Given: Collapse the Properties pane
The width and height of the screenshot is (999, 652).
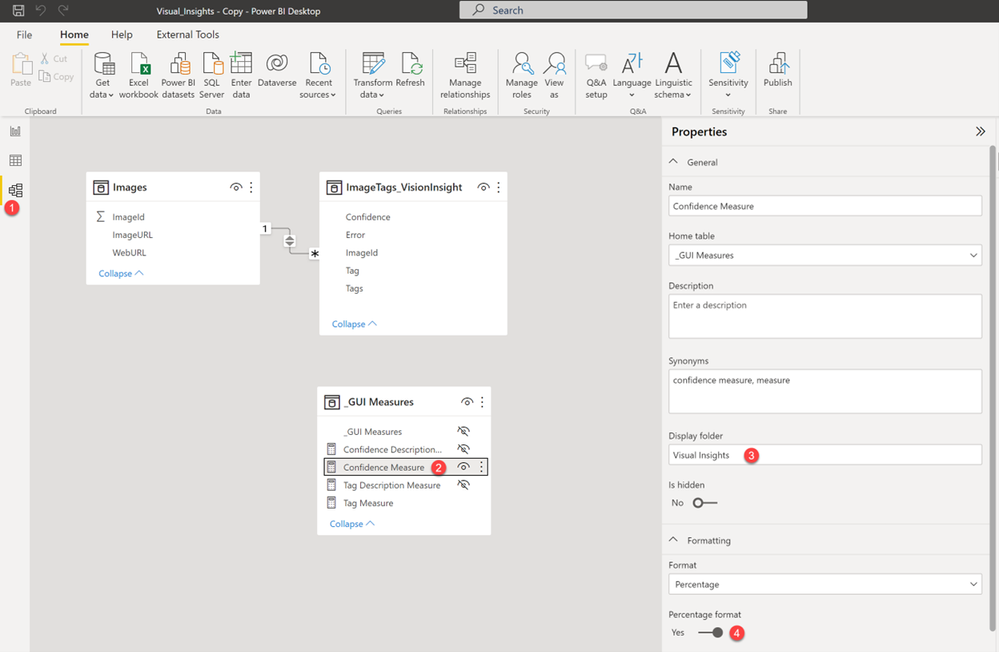Looking at the screenshot, I should coord(980,131).
